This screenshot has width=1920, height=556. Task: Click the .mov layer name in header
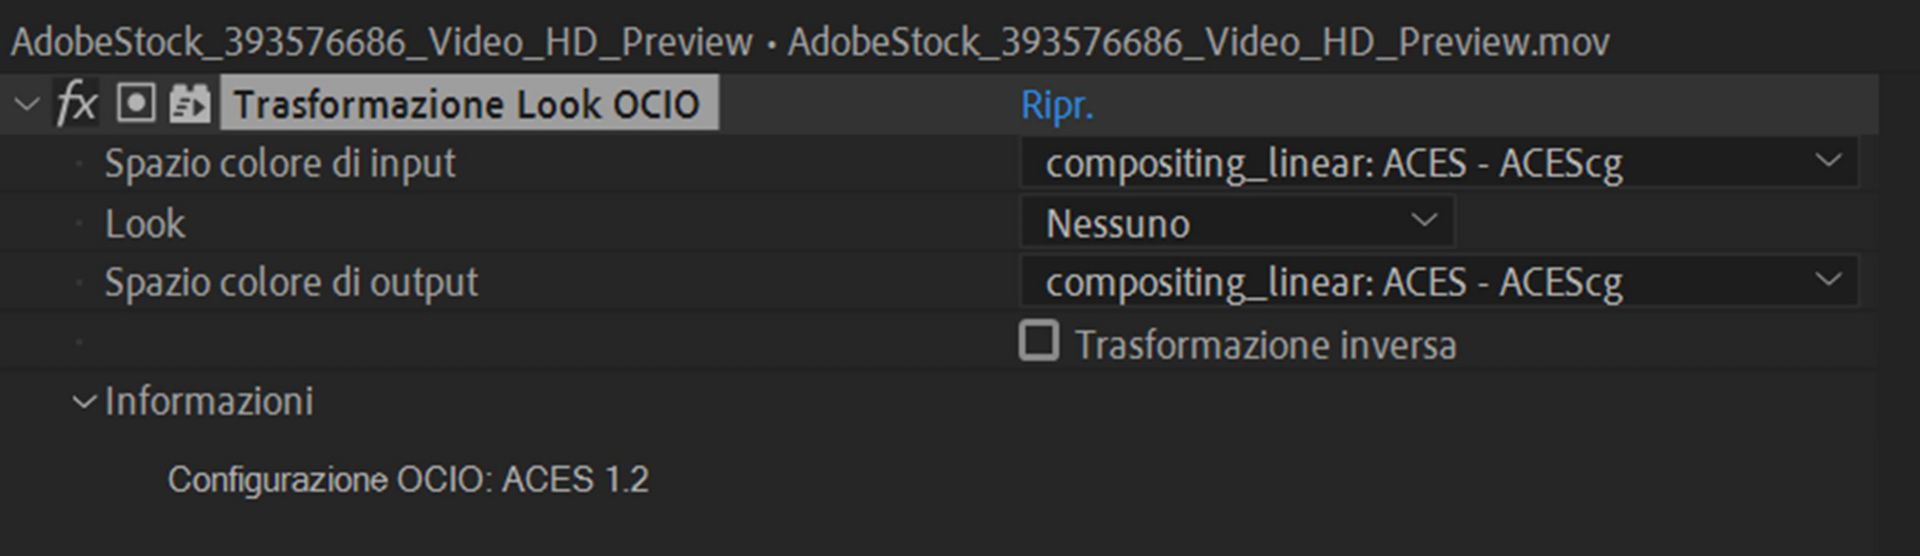[1198, 42]
